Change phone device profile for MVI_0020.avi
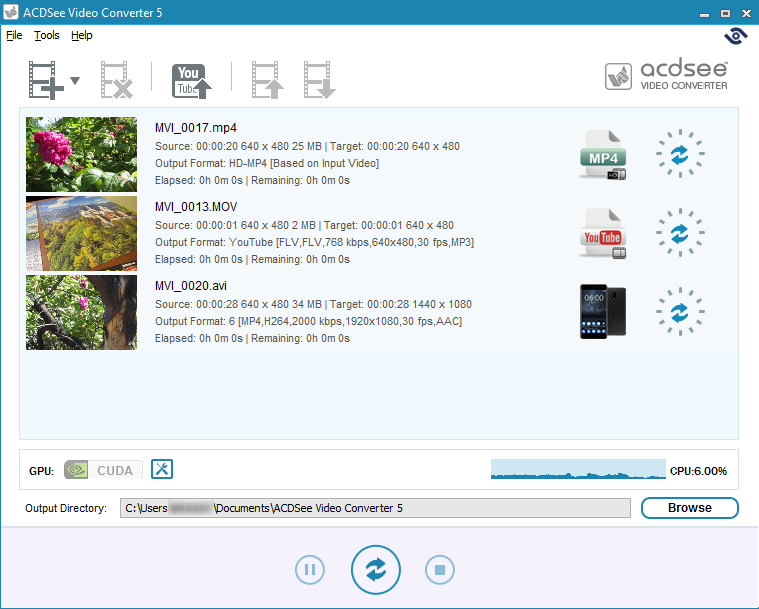The image size is (759, 609). (603, 312)
